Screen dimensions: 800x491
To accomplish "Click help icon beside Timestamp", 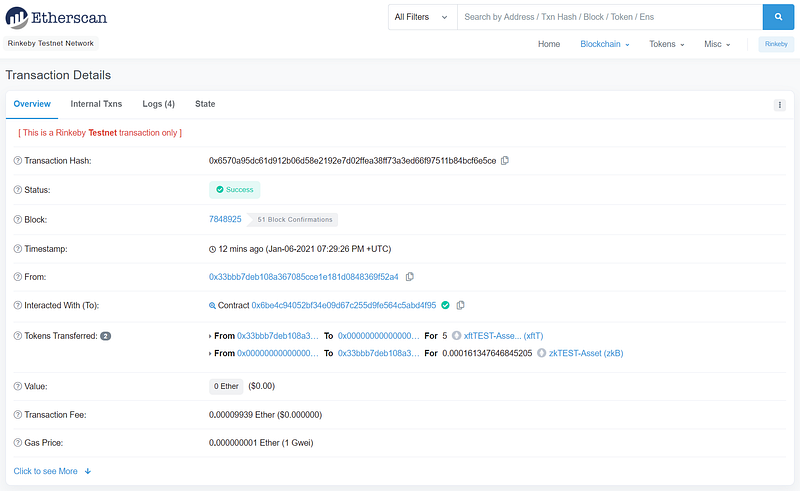I will (17, 249).
